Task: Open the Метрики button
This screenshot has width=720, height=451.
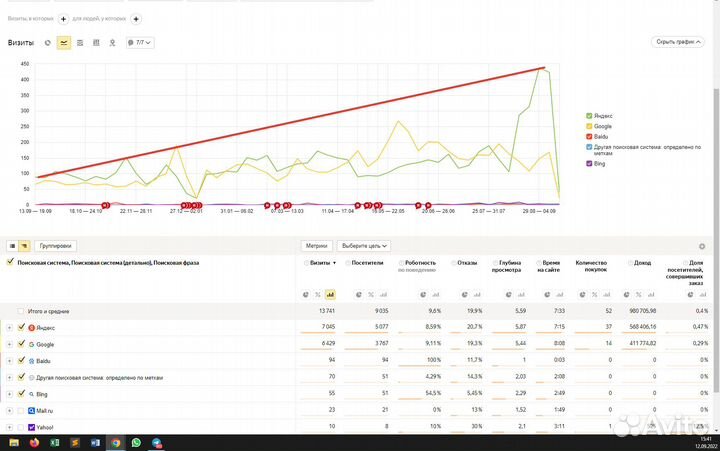Action: tap(316, 246)
